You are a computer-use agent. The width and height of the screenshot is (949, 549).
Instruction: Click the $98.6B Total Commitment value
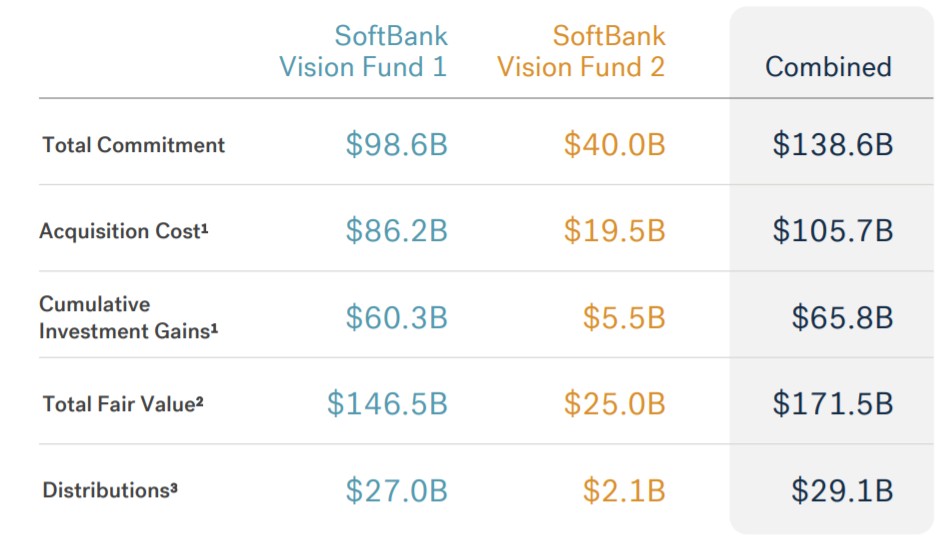coord(396,145)
